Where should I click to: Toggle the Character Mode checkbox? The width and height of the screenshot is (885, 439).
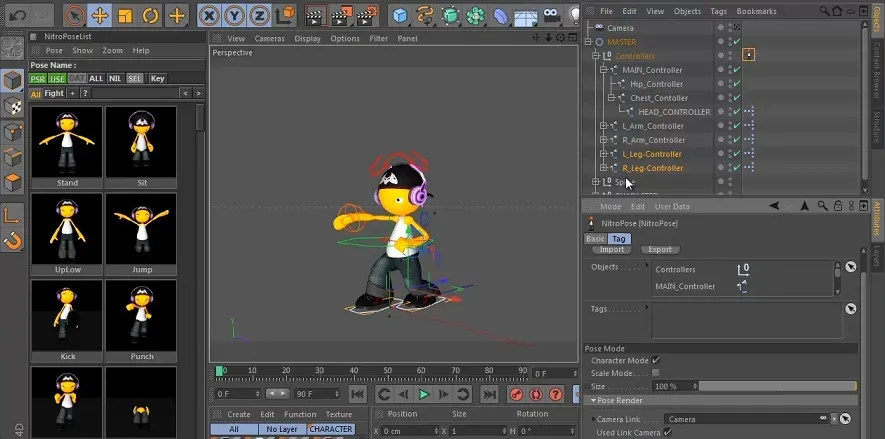656,360
